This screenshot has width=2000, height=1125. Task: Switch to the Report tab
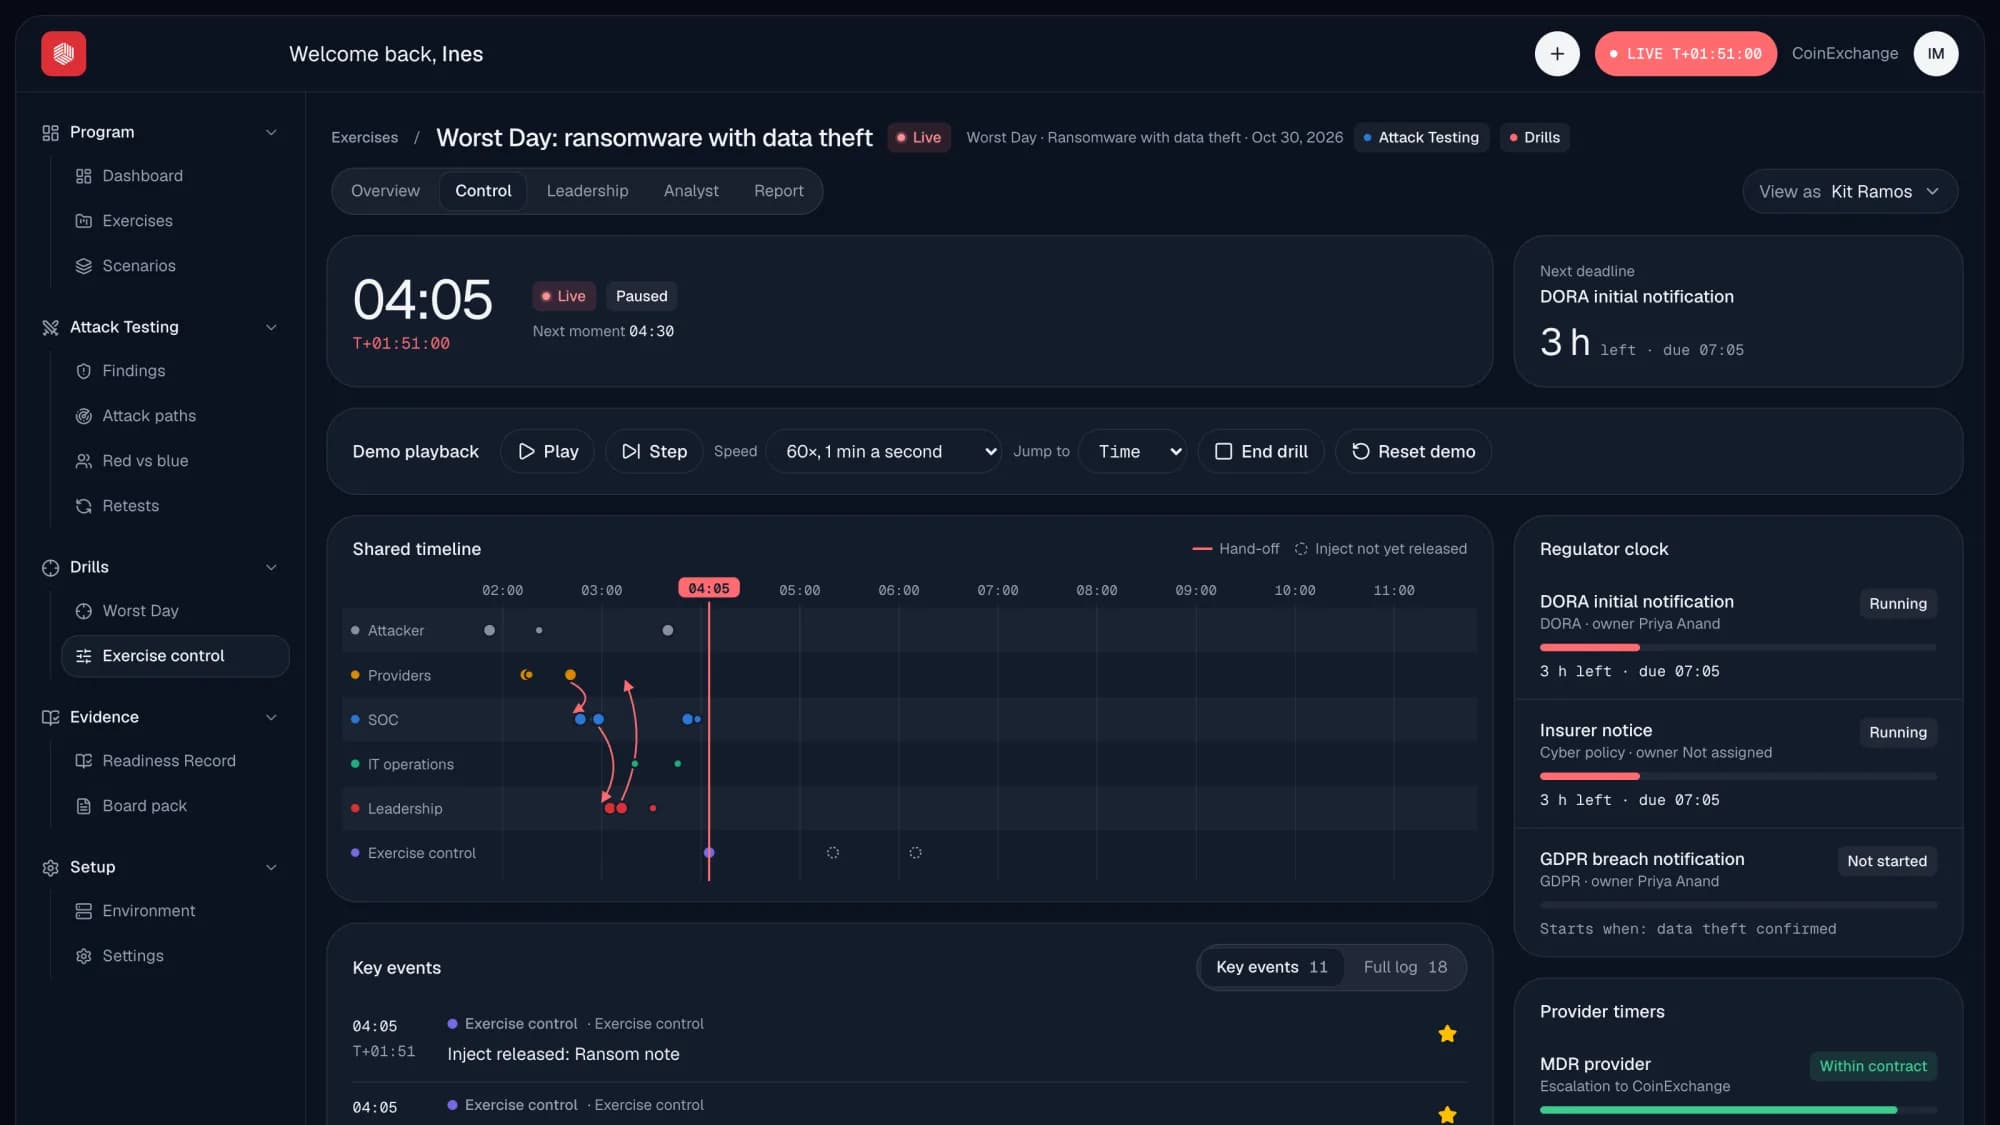click(778, 191)
